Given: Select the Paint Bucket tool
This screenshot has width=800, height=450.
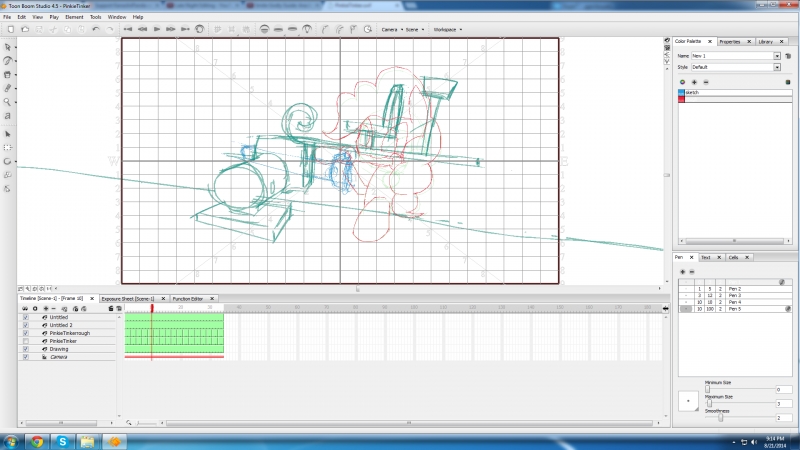Looking at the screenshot, I should pos(8,74).
